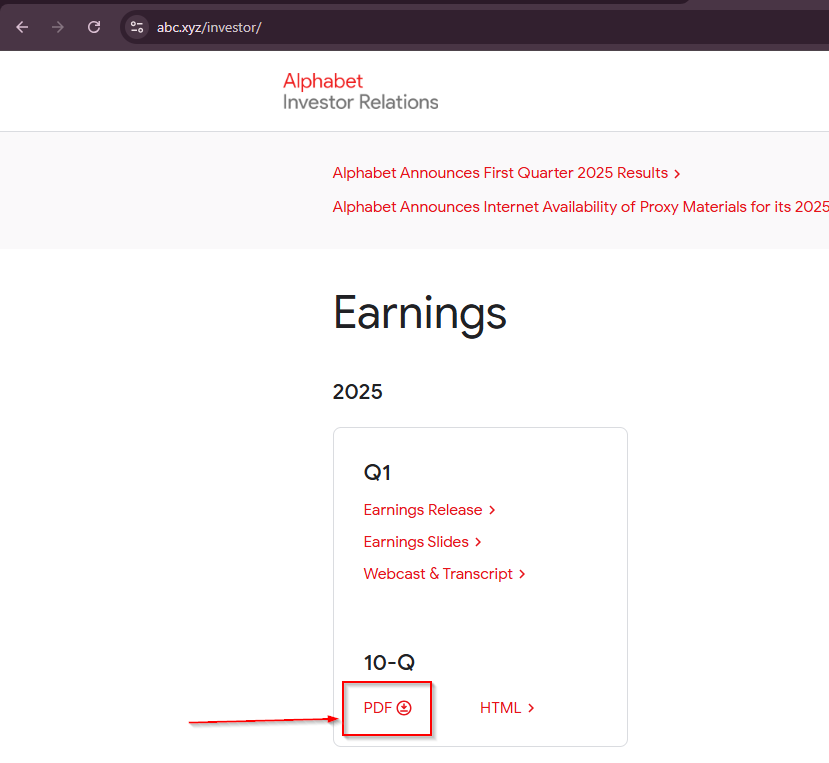Click the PDF download circle icon
The image size is (829, 763).
coord(404,708)
